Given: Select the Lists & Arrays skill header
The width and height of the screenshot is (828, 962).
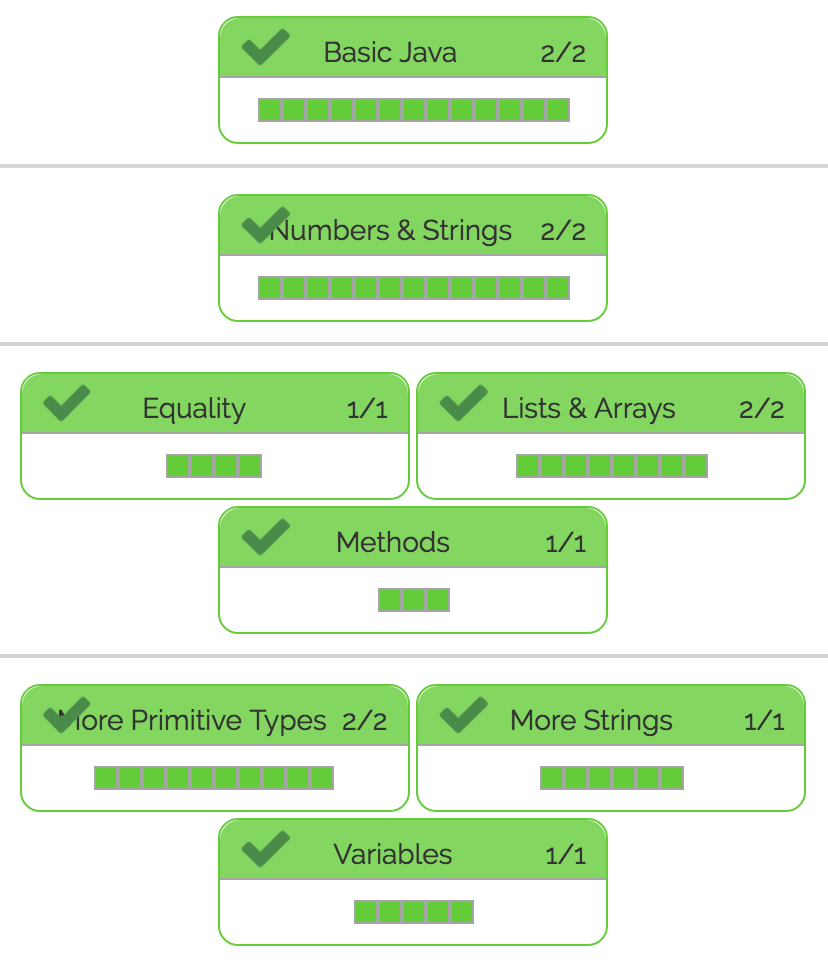Looking at the screenshot, I should (589, 408).
